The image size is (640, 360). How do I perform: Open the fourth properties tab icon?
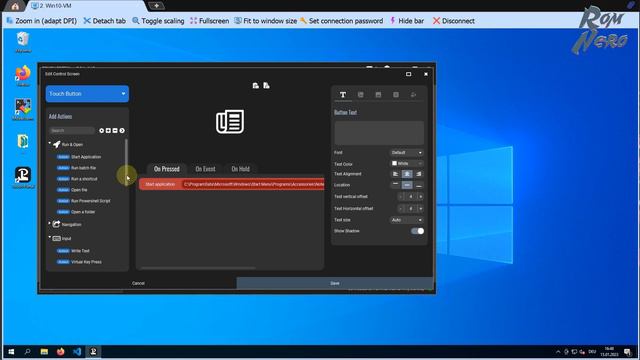click(x=396, y=95)
